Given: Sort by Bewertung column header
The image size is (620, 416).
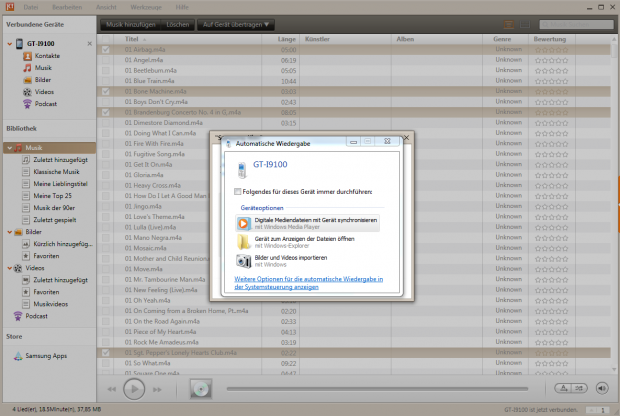Looking at the screenshot, I should coord(552,39).
